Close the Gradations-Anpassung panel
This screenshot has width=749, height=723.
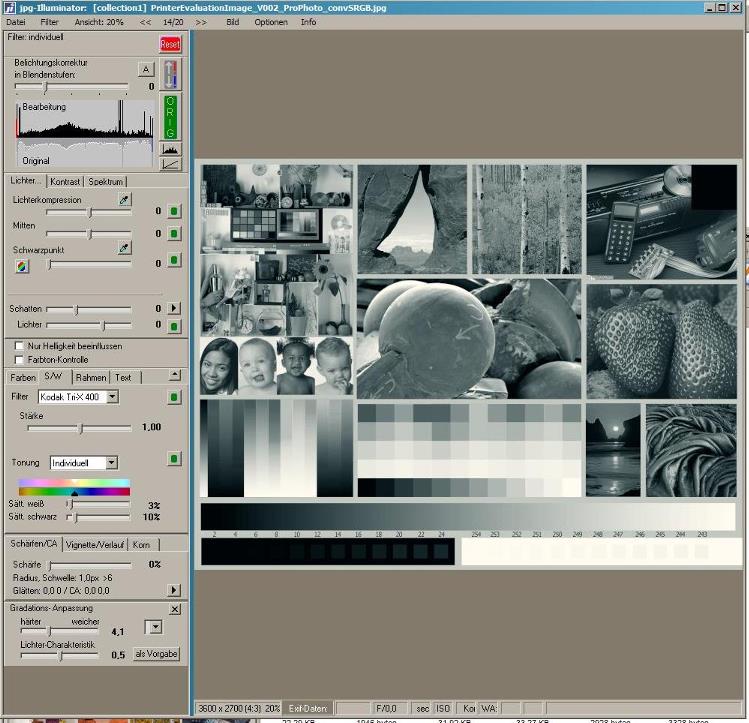(x=175, y=609)
